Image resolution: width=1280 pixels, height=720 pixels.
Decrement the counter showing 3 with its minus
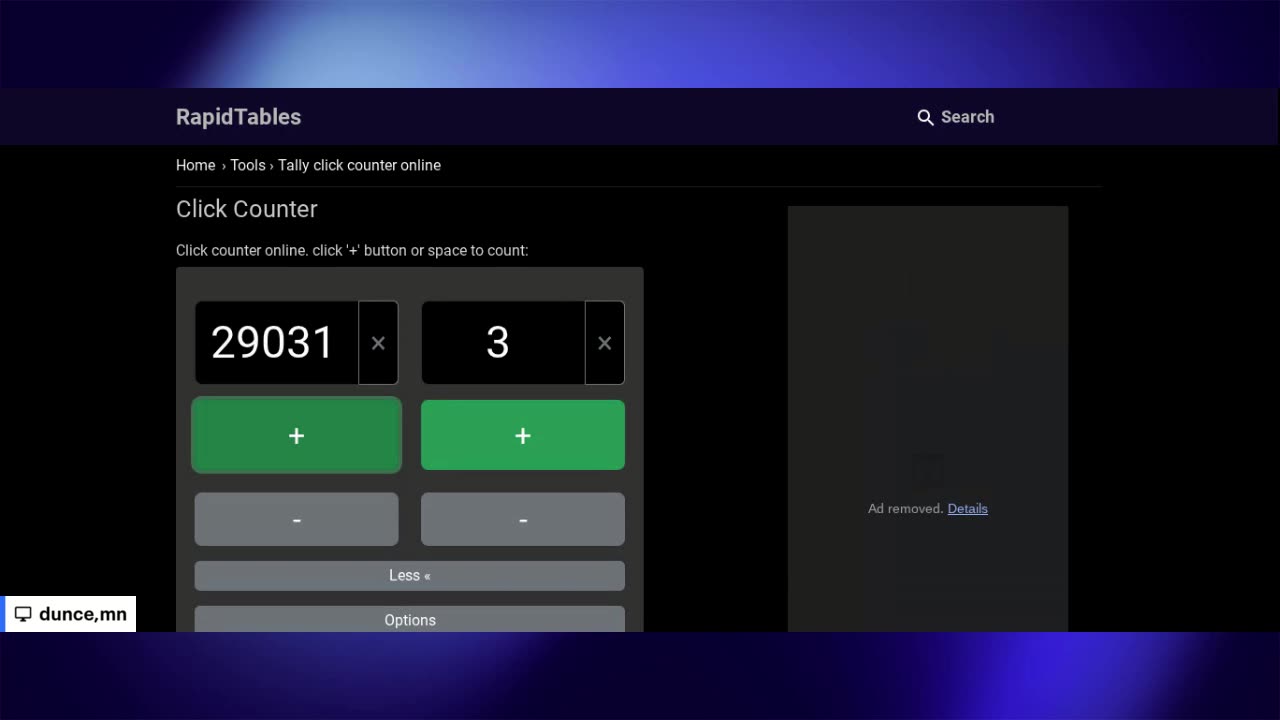(522, 519)
